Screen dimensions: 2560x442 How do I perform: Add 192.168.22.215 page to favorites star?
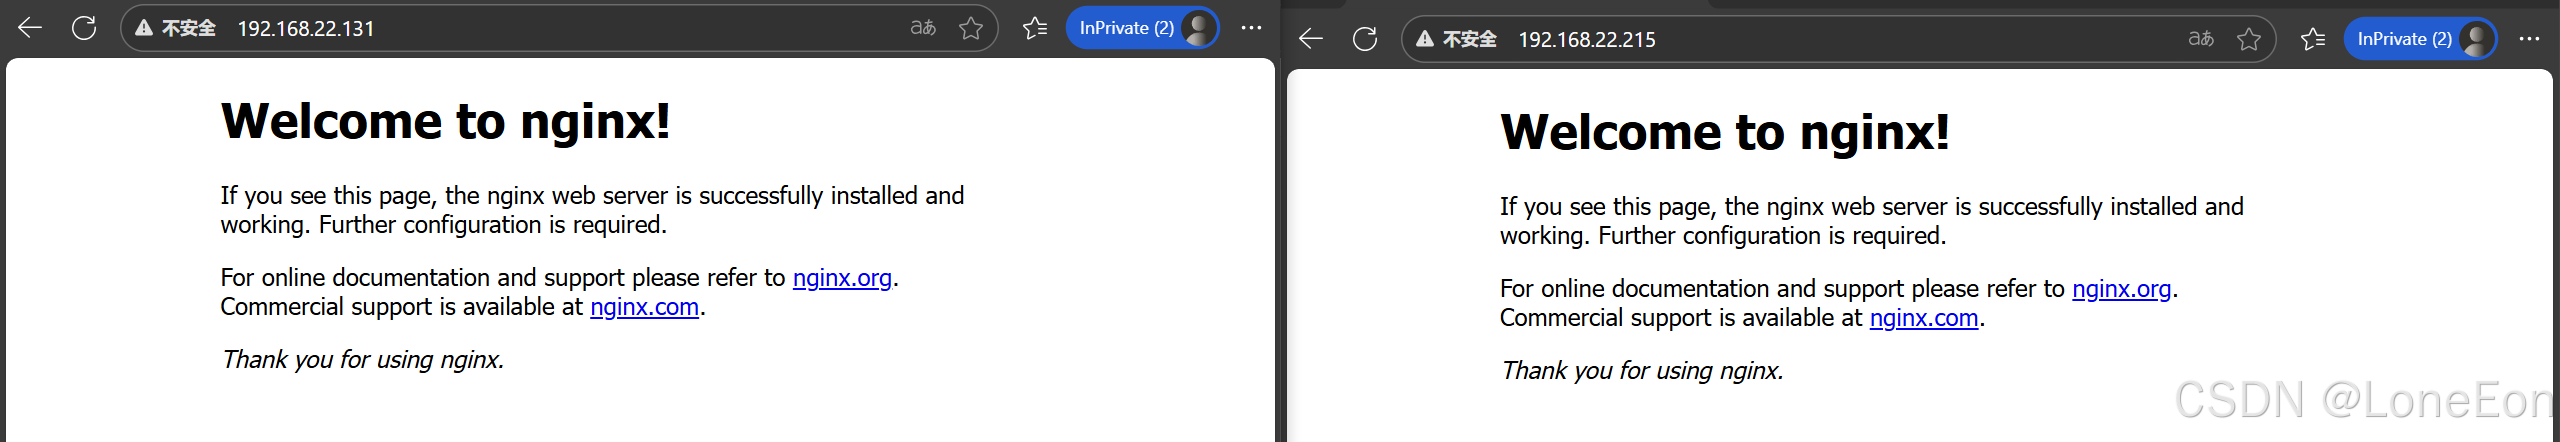(2249, 39)
